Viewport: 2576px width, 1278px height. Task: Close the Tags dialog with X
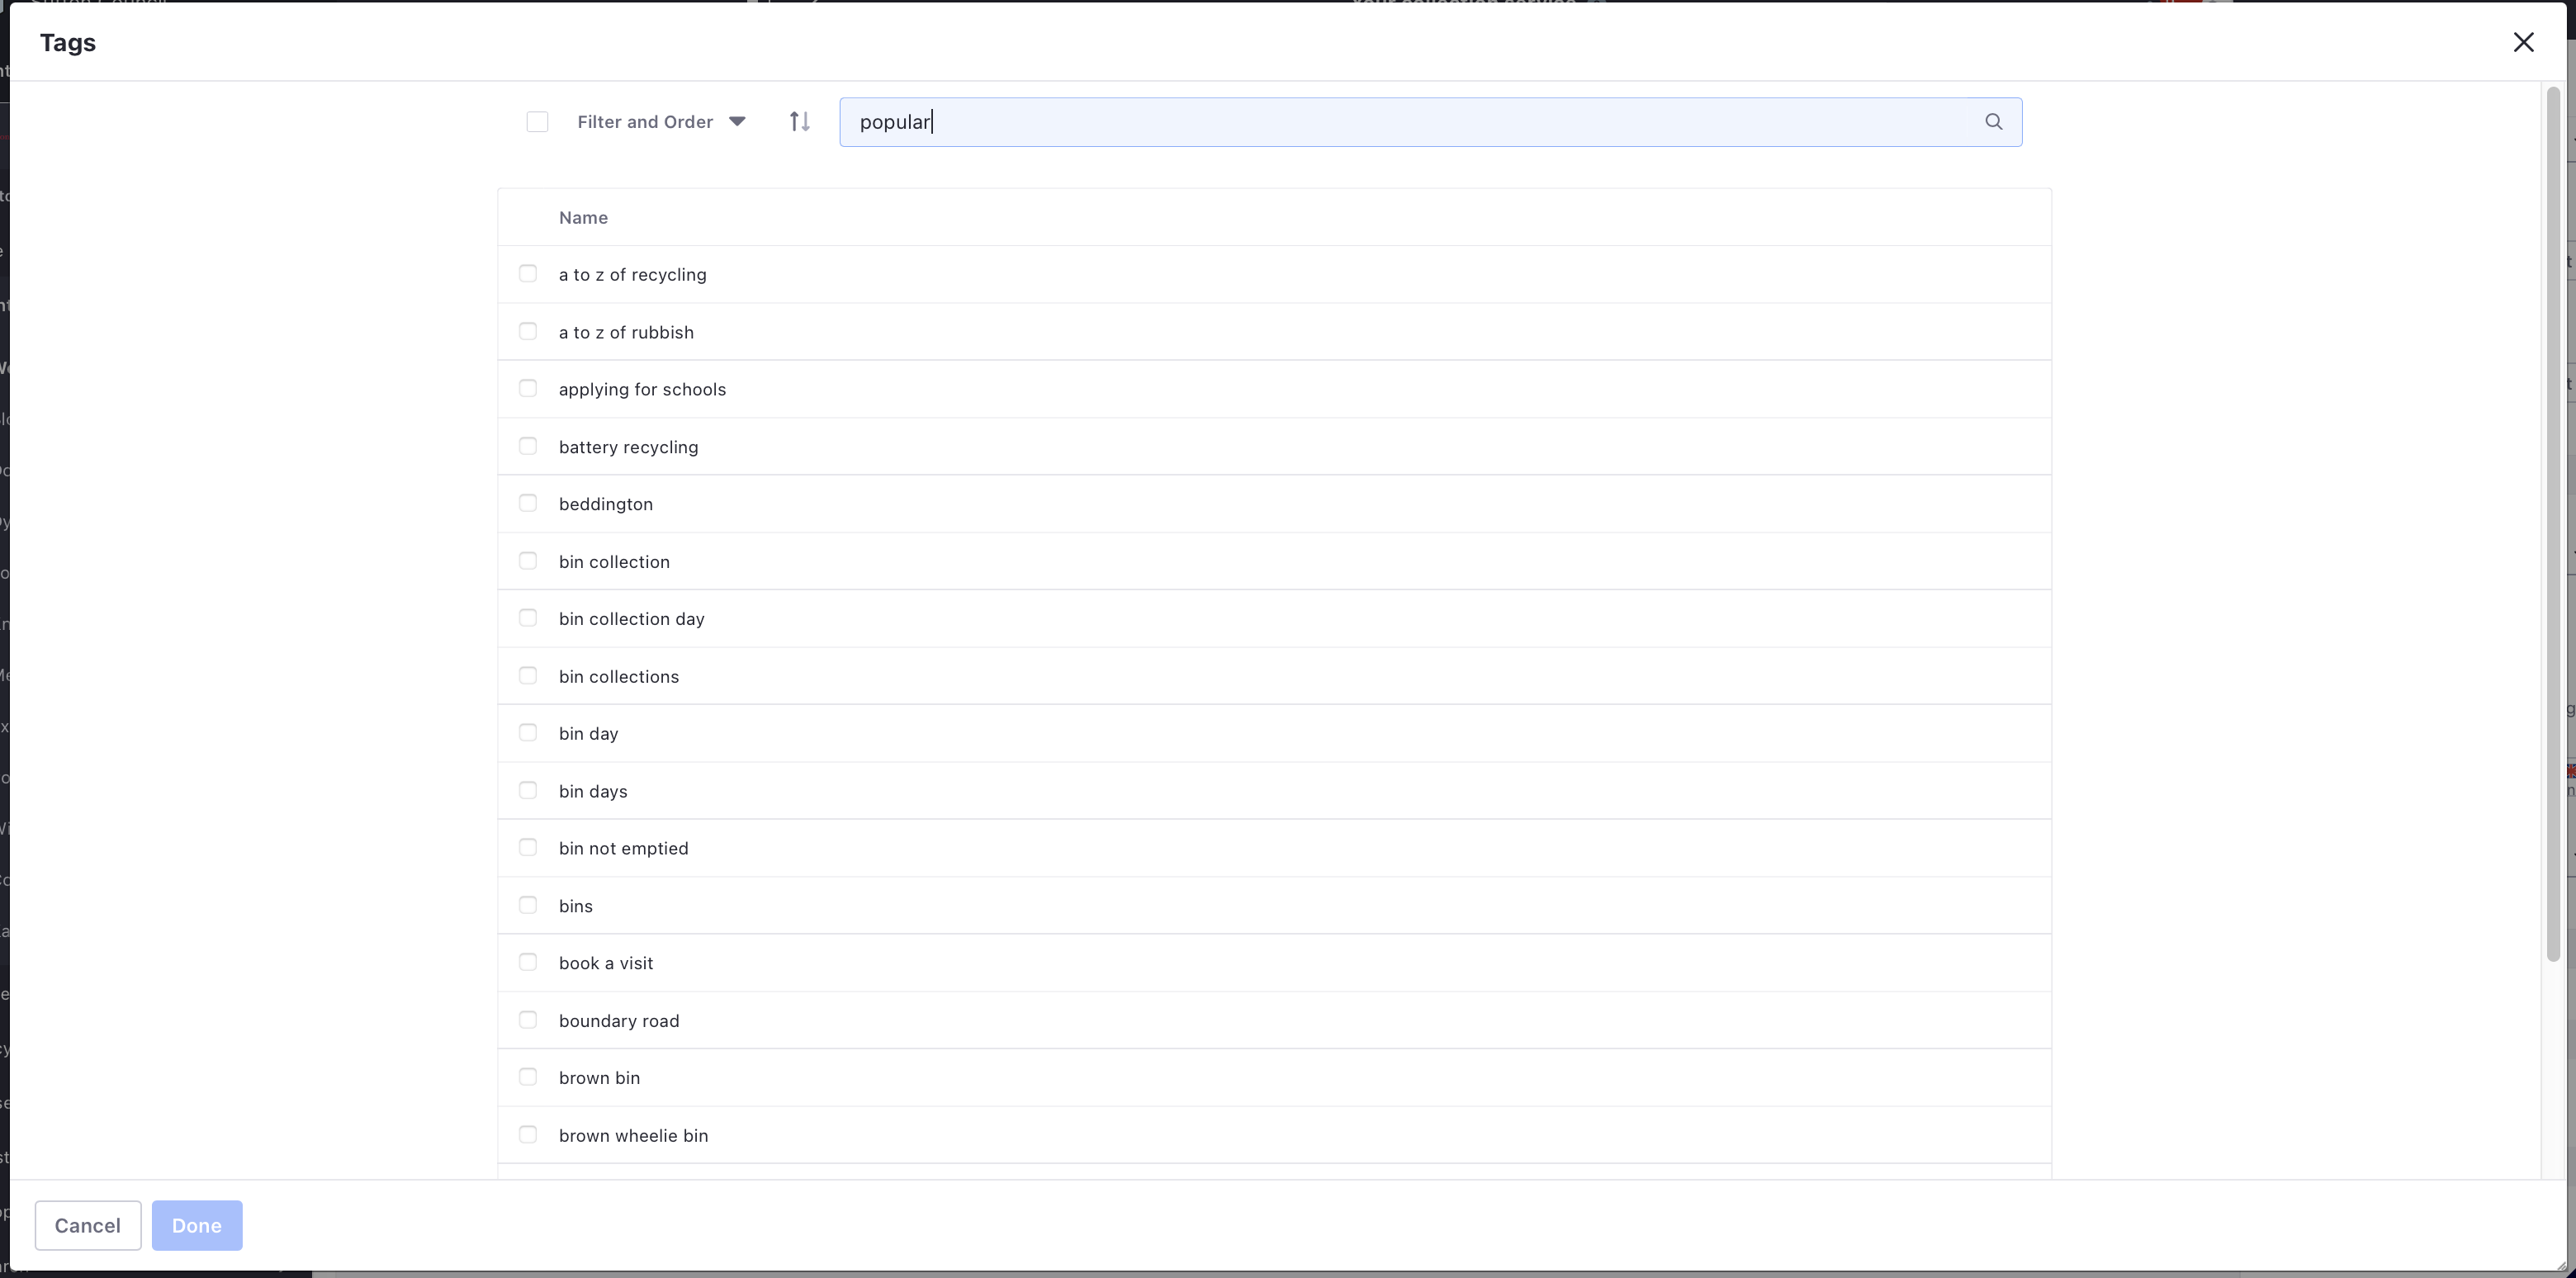click(x=2523, y=42)
